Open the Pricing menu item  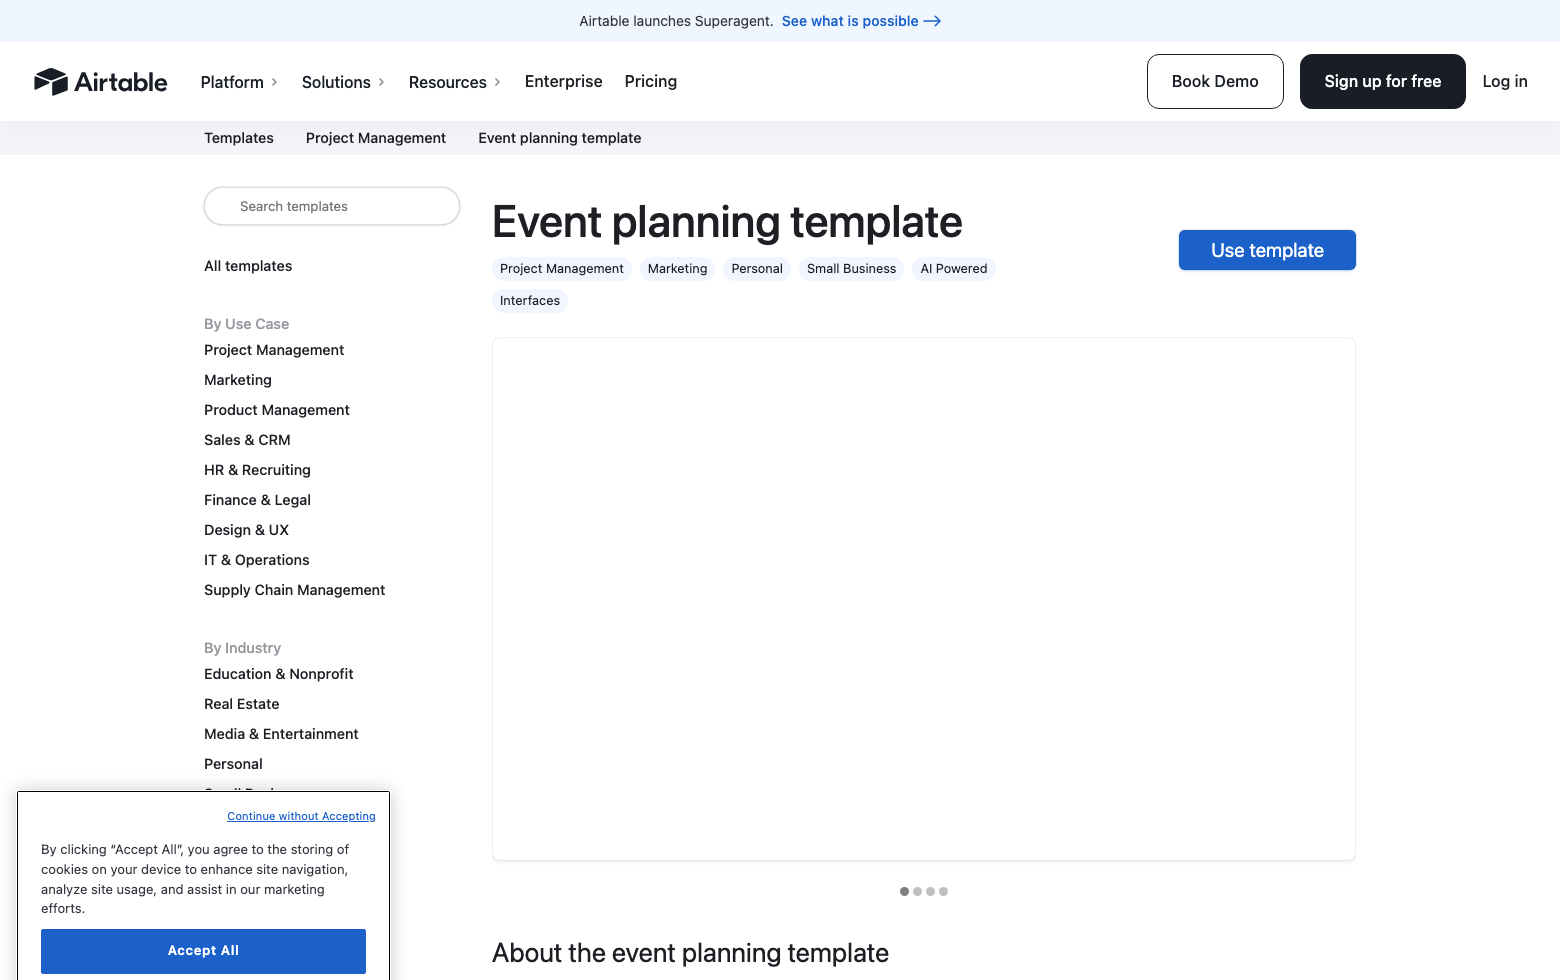tap(650, 81)
